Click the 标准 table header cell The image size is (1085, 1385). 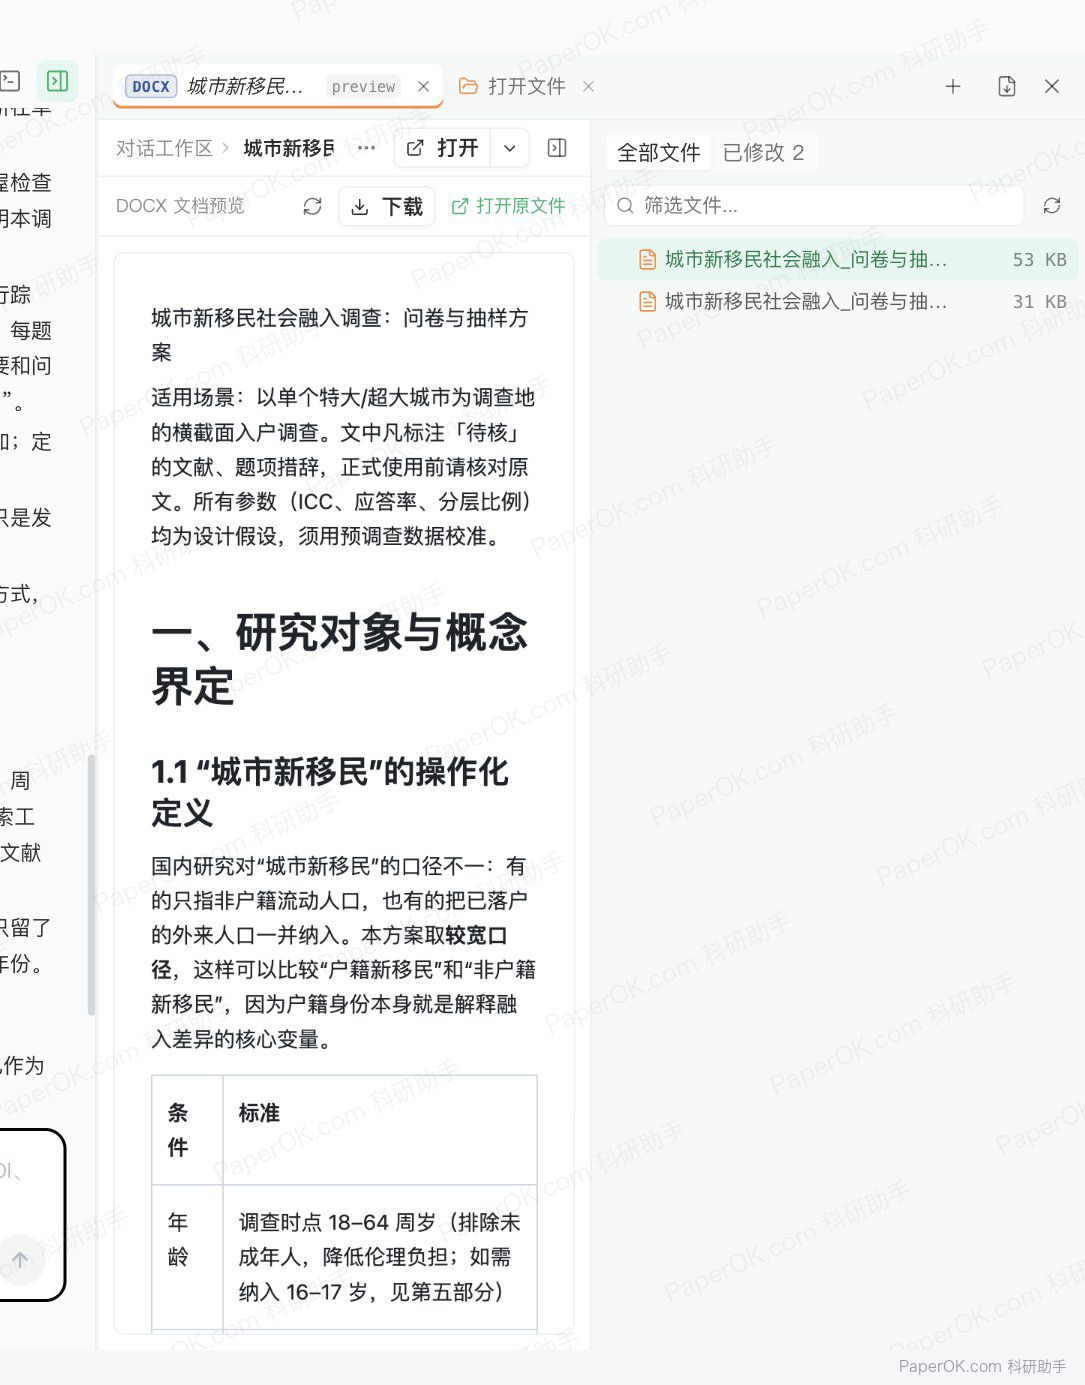pyautogui.click(x=380, y=1130)
